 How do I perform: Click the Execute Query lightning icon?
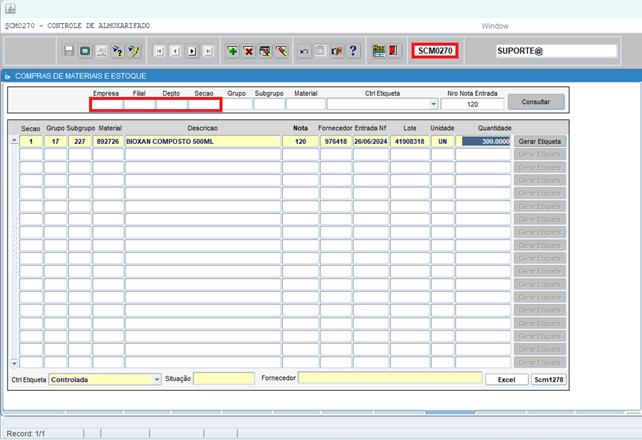134,51
